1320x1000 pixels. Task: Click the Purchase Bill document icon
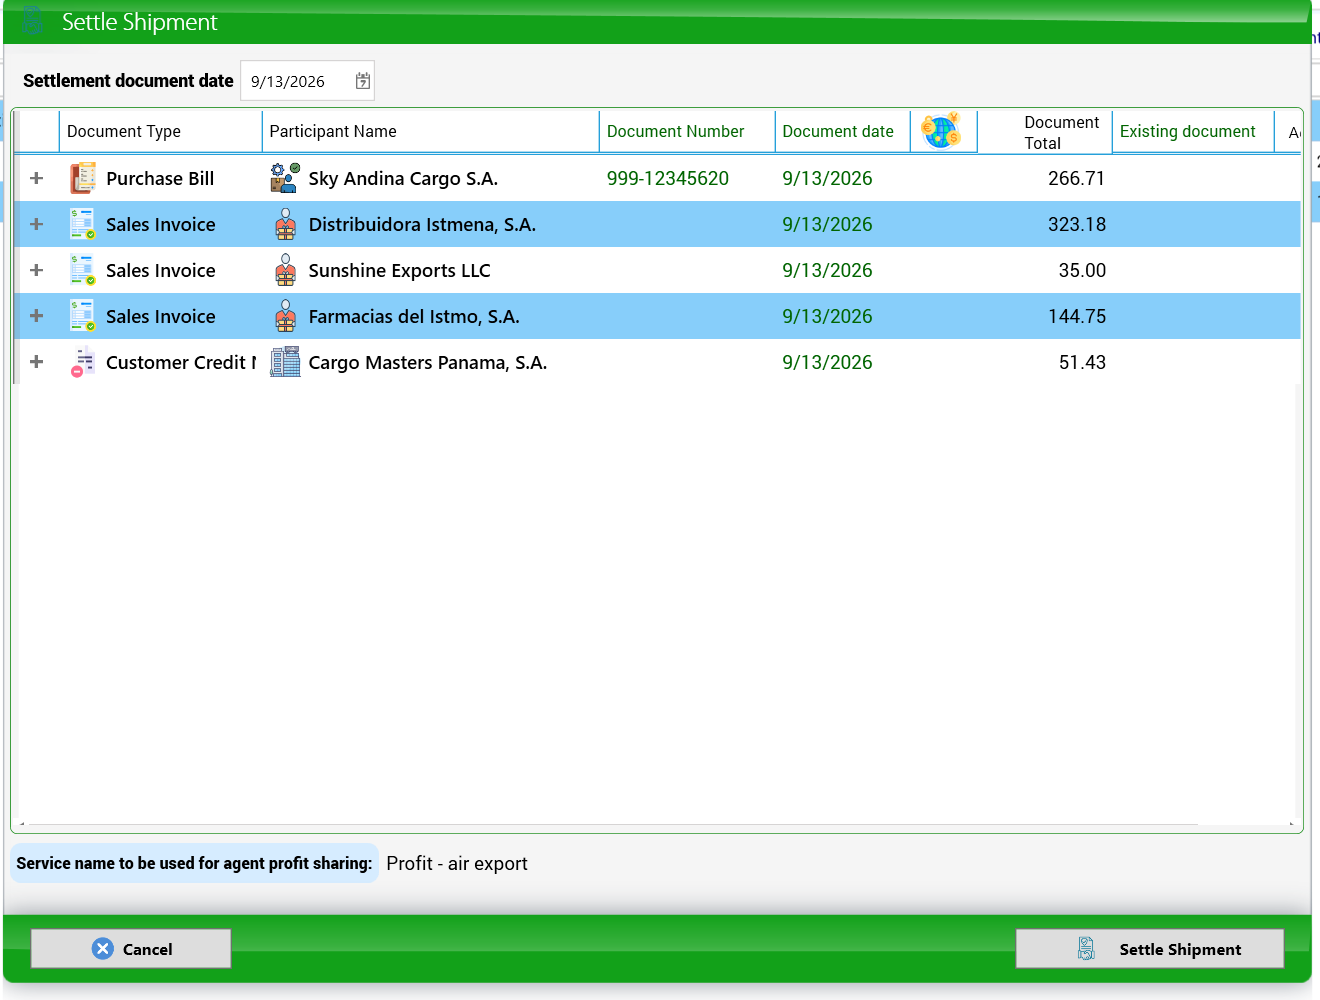tap(83, 178)
